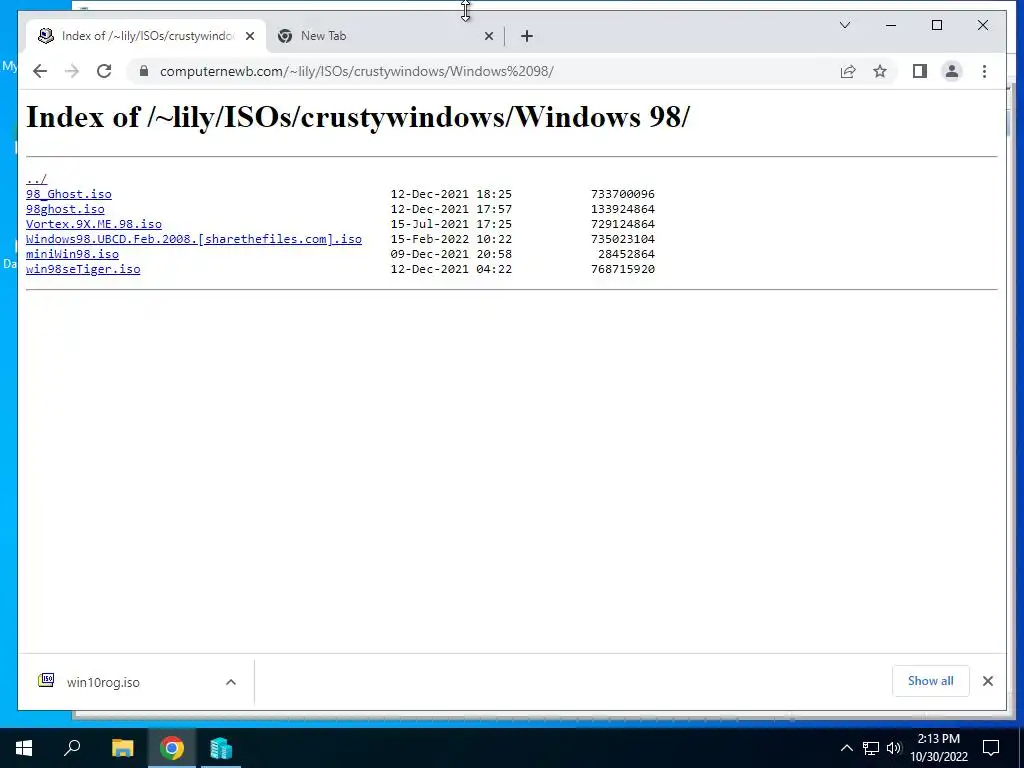Go back using the browser back arrow
Screen dimensions: 1024x768
click(x=40, y=71)
